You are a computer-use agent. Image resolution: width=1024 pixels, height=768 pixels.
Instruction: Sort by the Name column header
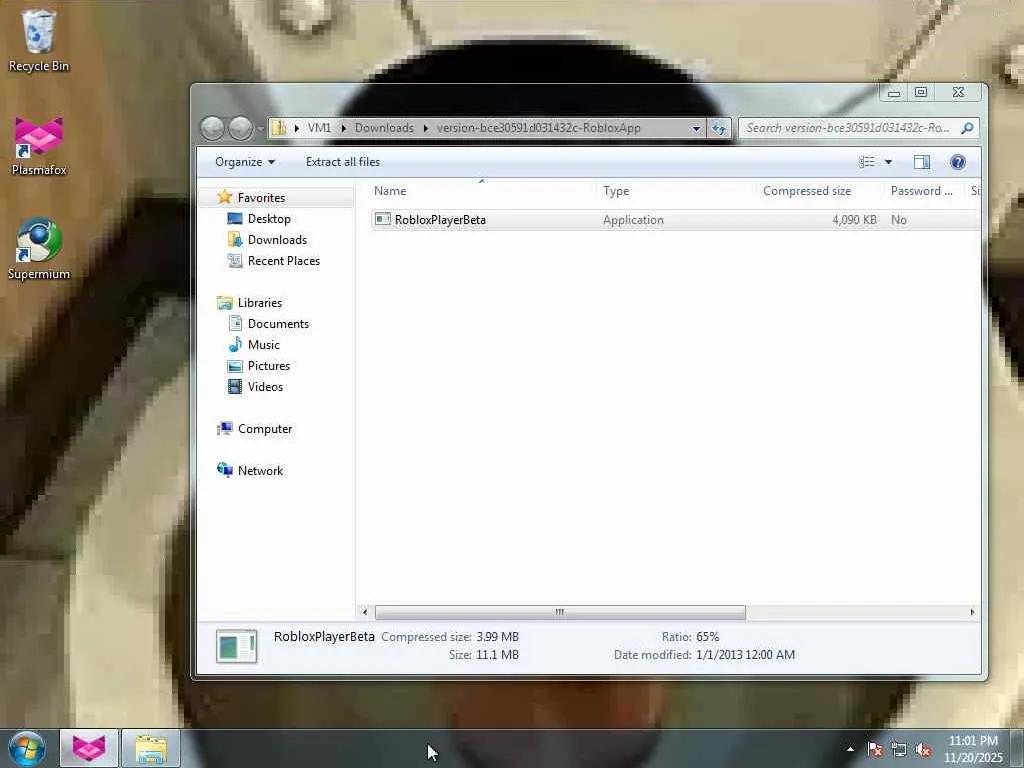pyautogui.click(x=481, y=191)
